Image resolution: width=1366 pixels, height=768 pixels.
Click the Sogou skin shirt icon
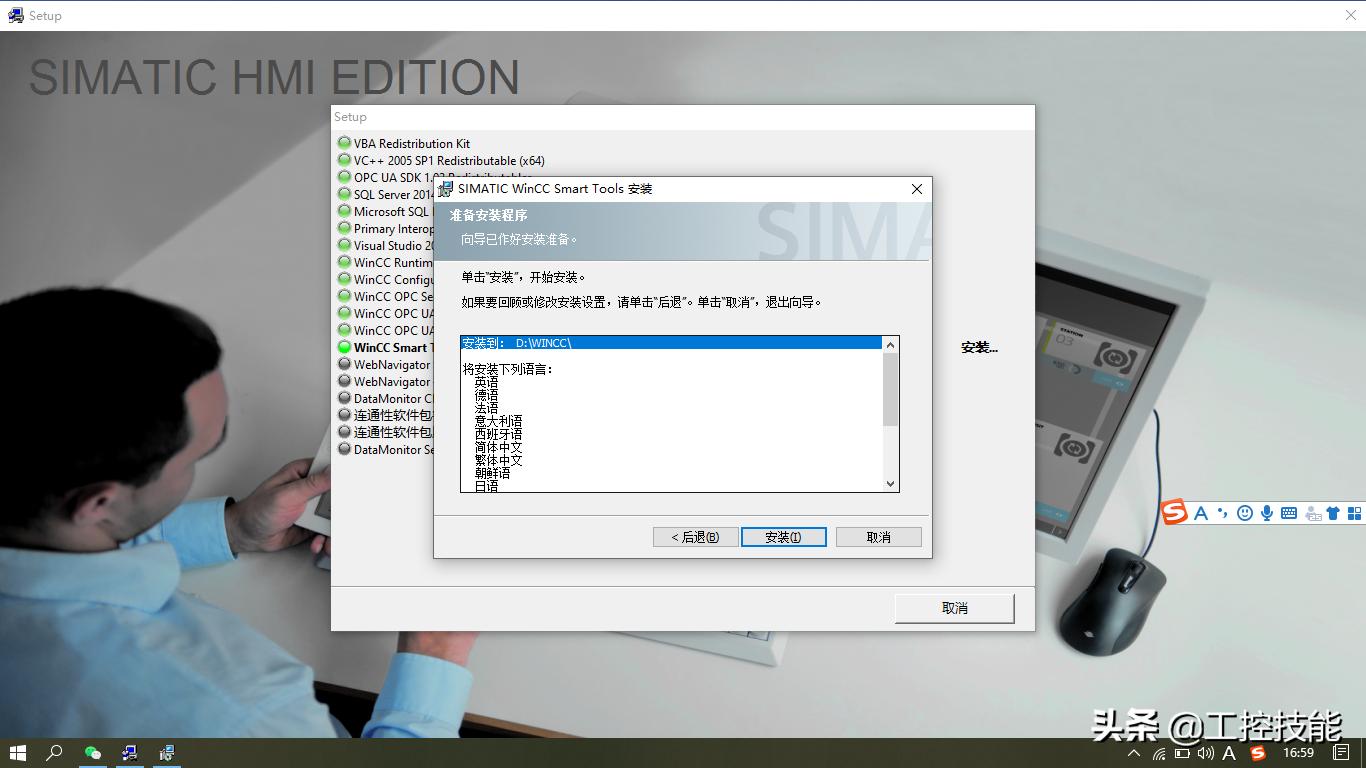pos(1333,513)
